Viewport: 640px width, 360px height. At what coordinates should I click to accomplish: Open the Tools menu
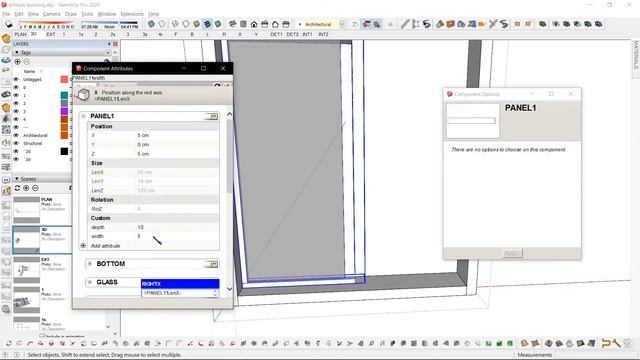pos(87,14)
